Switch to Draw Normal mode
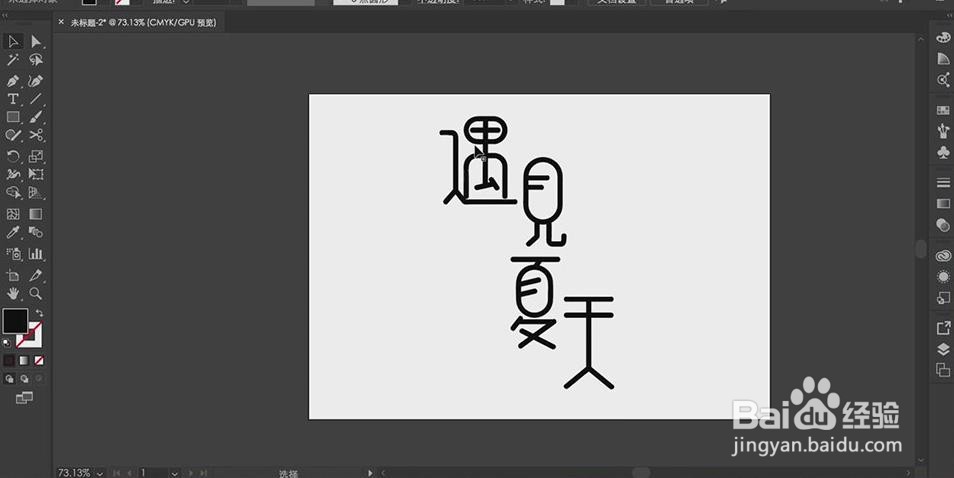 pyautogui.click(x=9, y=379)
